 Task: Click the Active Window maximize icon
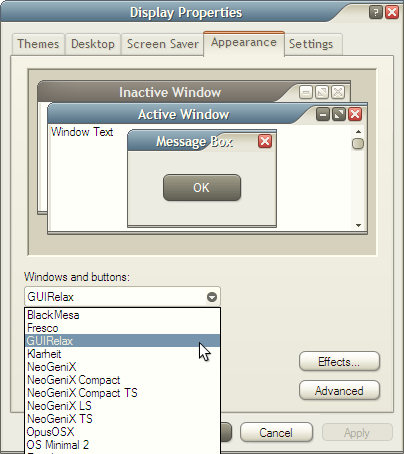pos(339,115)
